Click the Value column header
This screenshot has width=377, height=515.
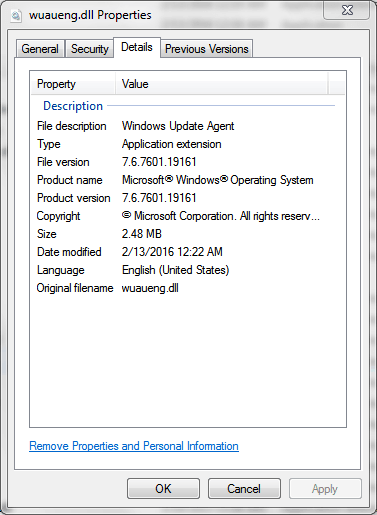coord(222,84)
